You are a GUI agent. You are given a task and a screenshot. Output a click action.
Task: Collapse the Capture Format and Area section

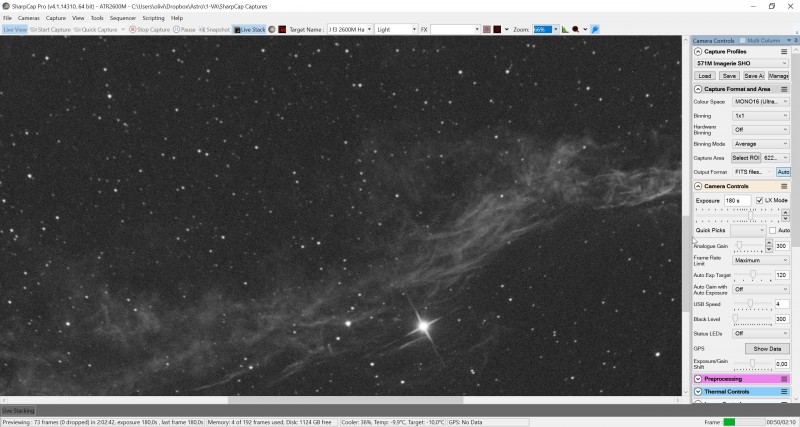click(x=698, y=89)
